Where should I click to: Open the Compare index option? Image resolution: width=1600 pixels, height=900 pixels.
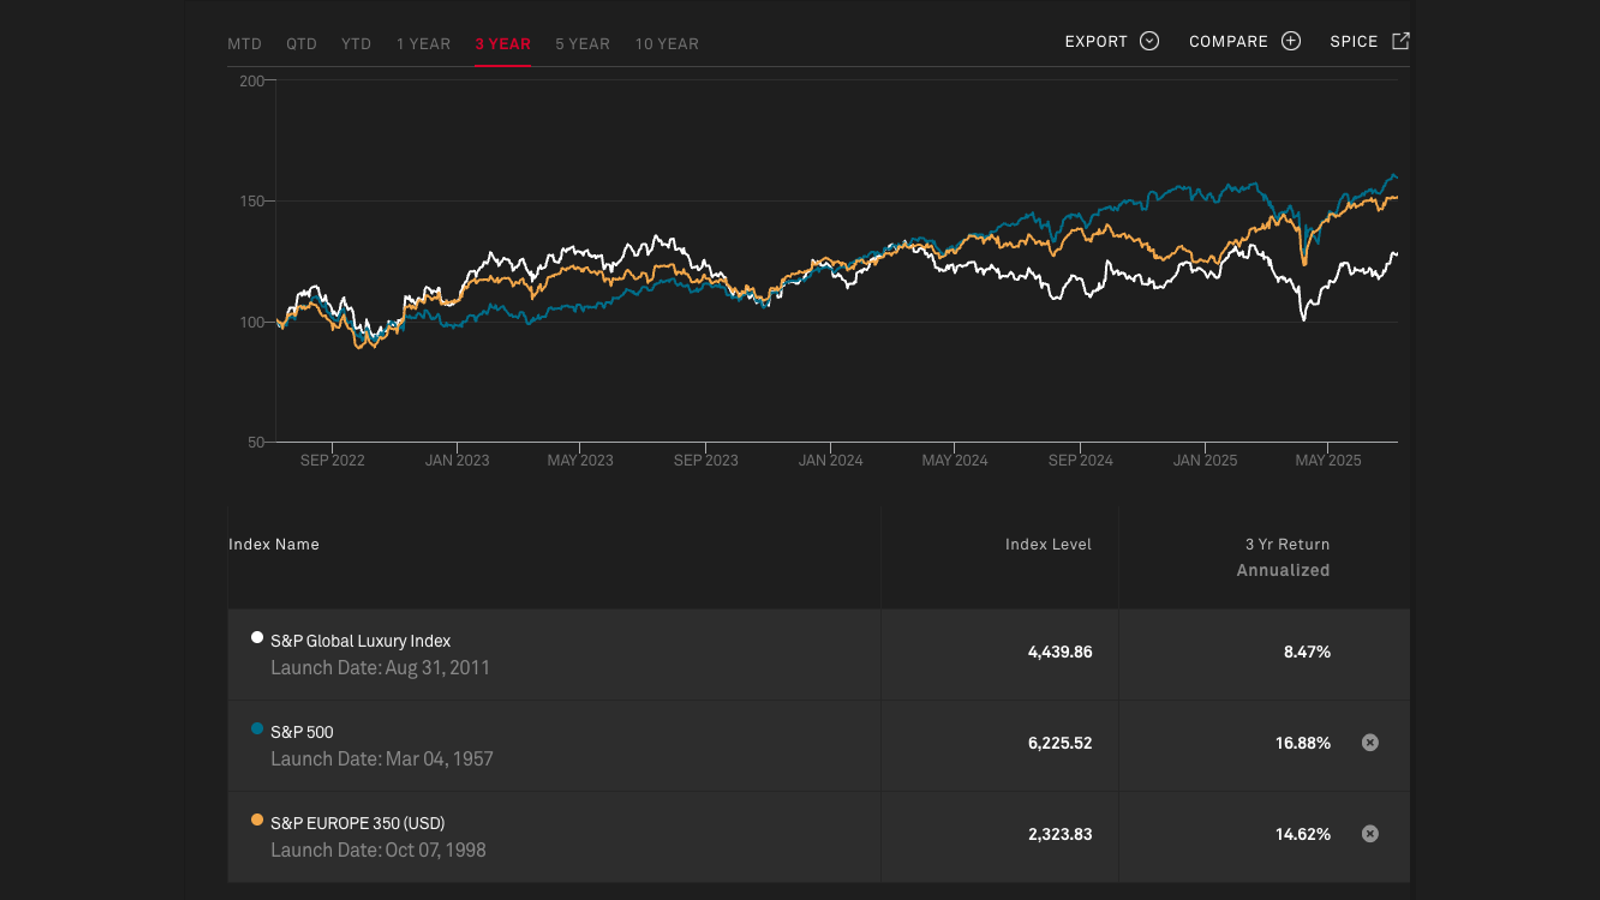tap(1228, 42)
